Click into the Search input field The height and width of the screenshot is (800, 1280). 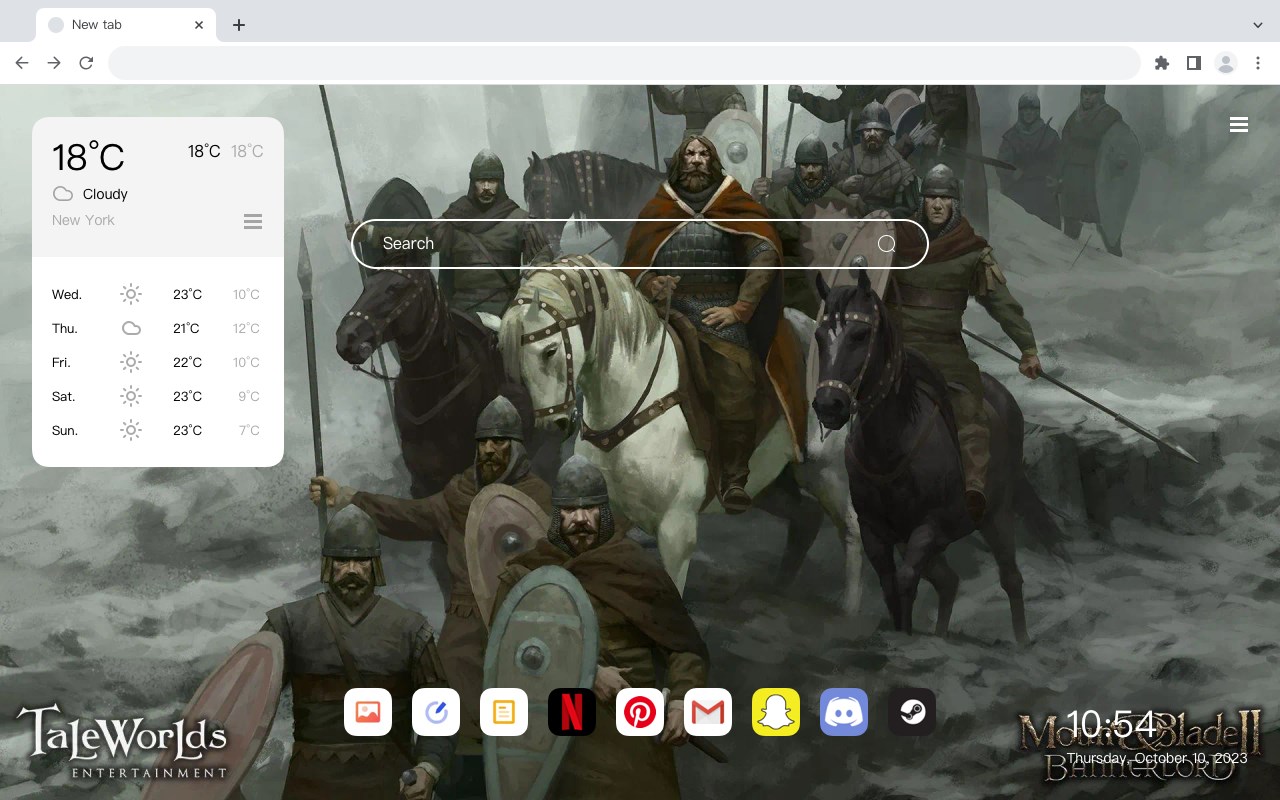point(640,244)
